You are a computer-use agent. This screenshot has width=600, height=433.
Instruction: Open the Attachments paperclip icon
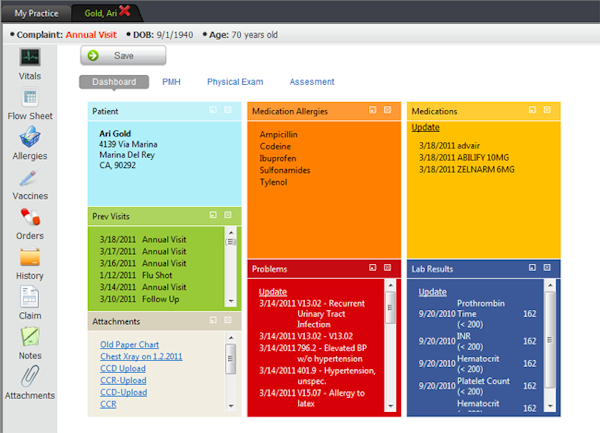30,376
